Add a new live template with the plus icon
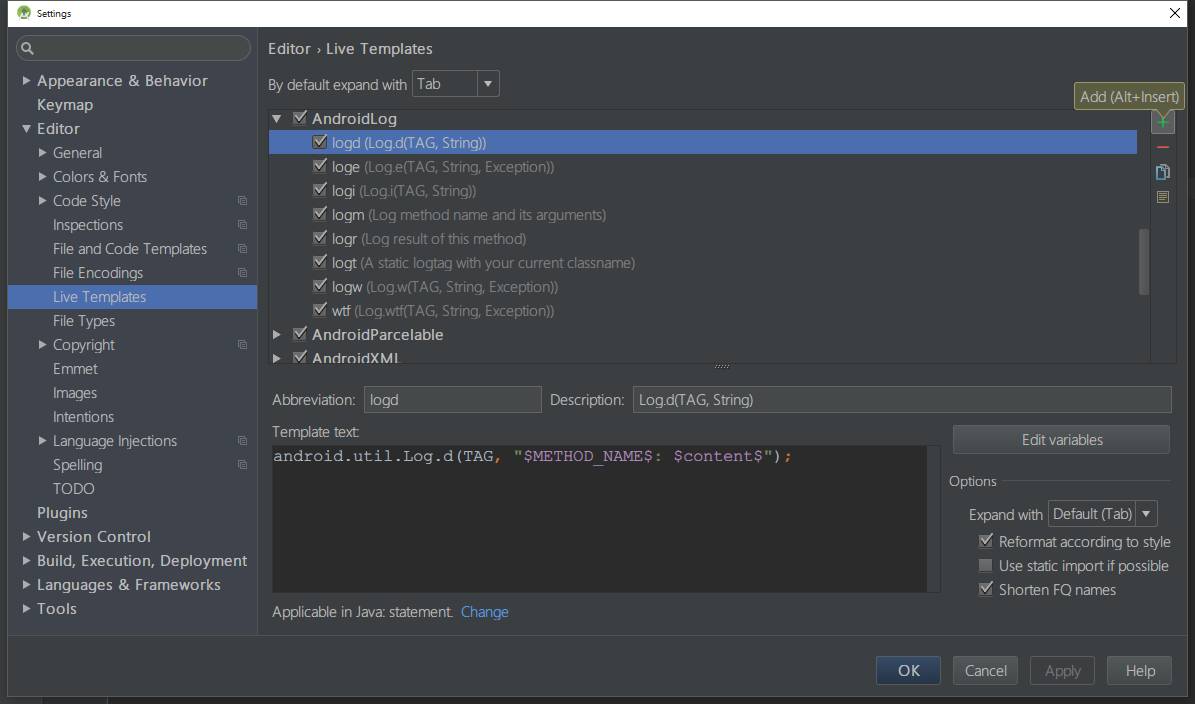Screen dimensions: 1195x704 (x=1162, y=122)
